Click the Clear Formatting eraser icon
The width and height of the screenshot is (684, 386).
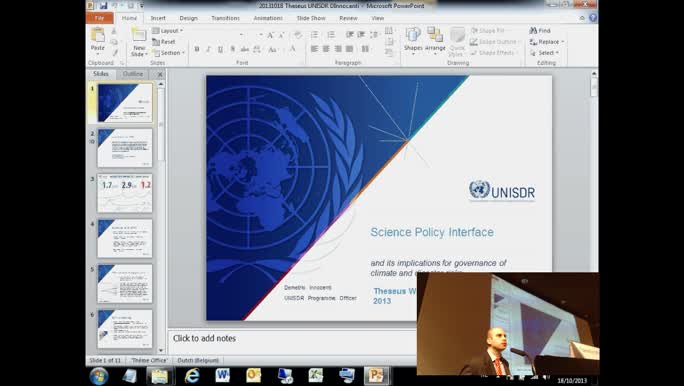298,35
